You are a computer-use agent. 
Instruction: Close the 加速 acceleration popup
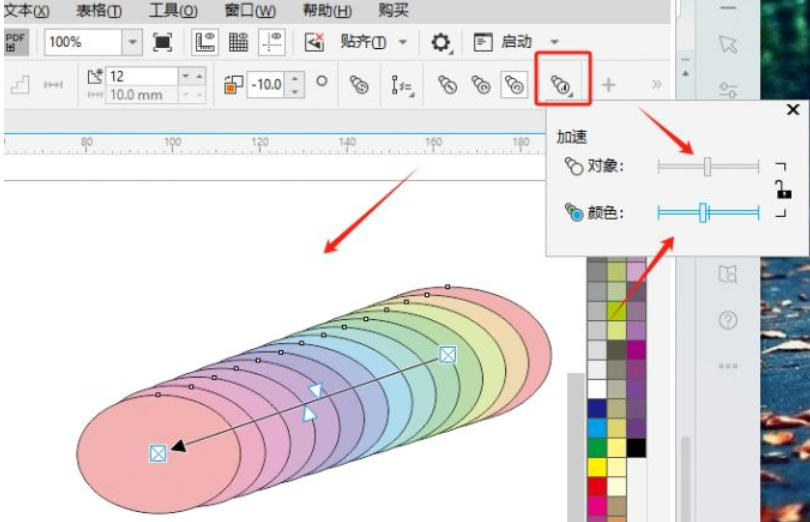pyautogui.click(x=793, y=110)
